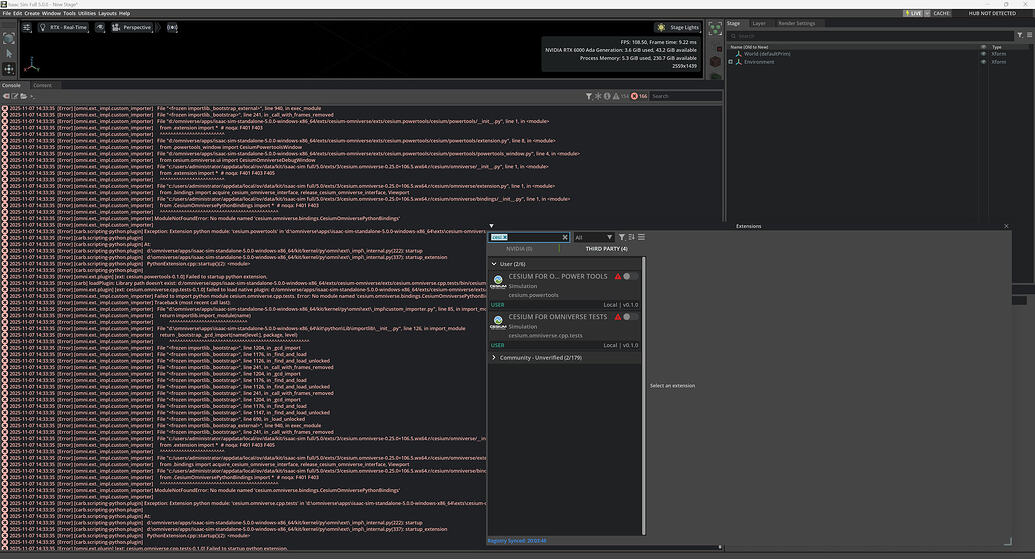
Task: Open the viewport settings icon
Action: pyautogui.click(x=27, y=28)
